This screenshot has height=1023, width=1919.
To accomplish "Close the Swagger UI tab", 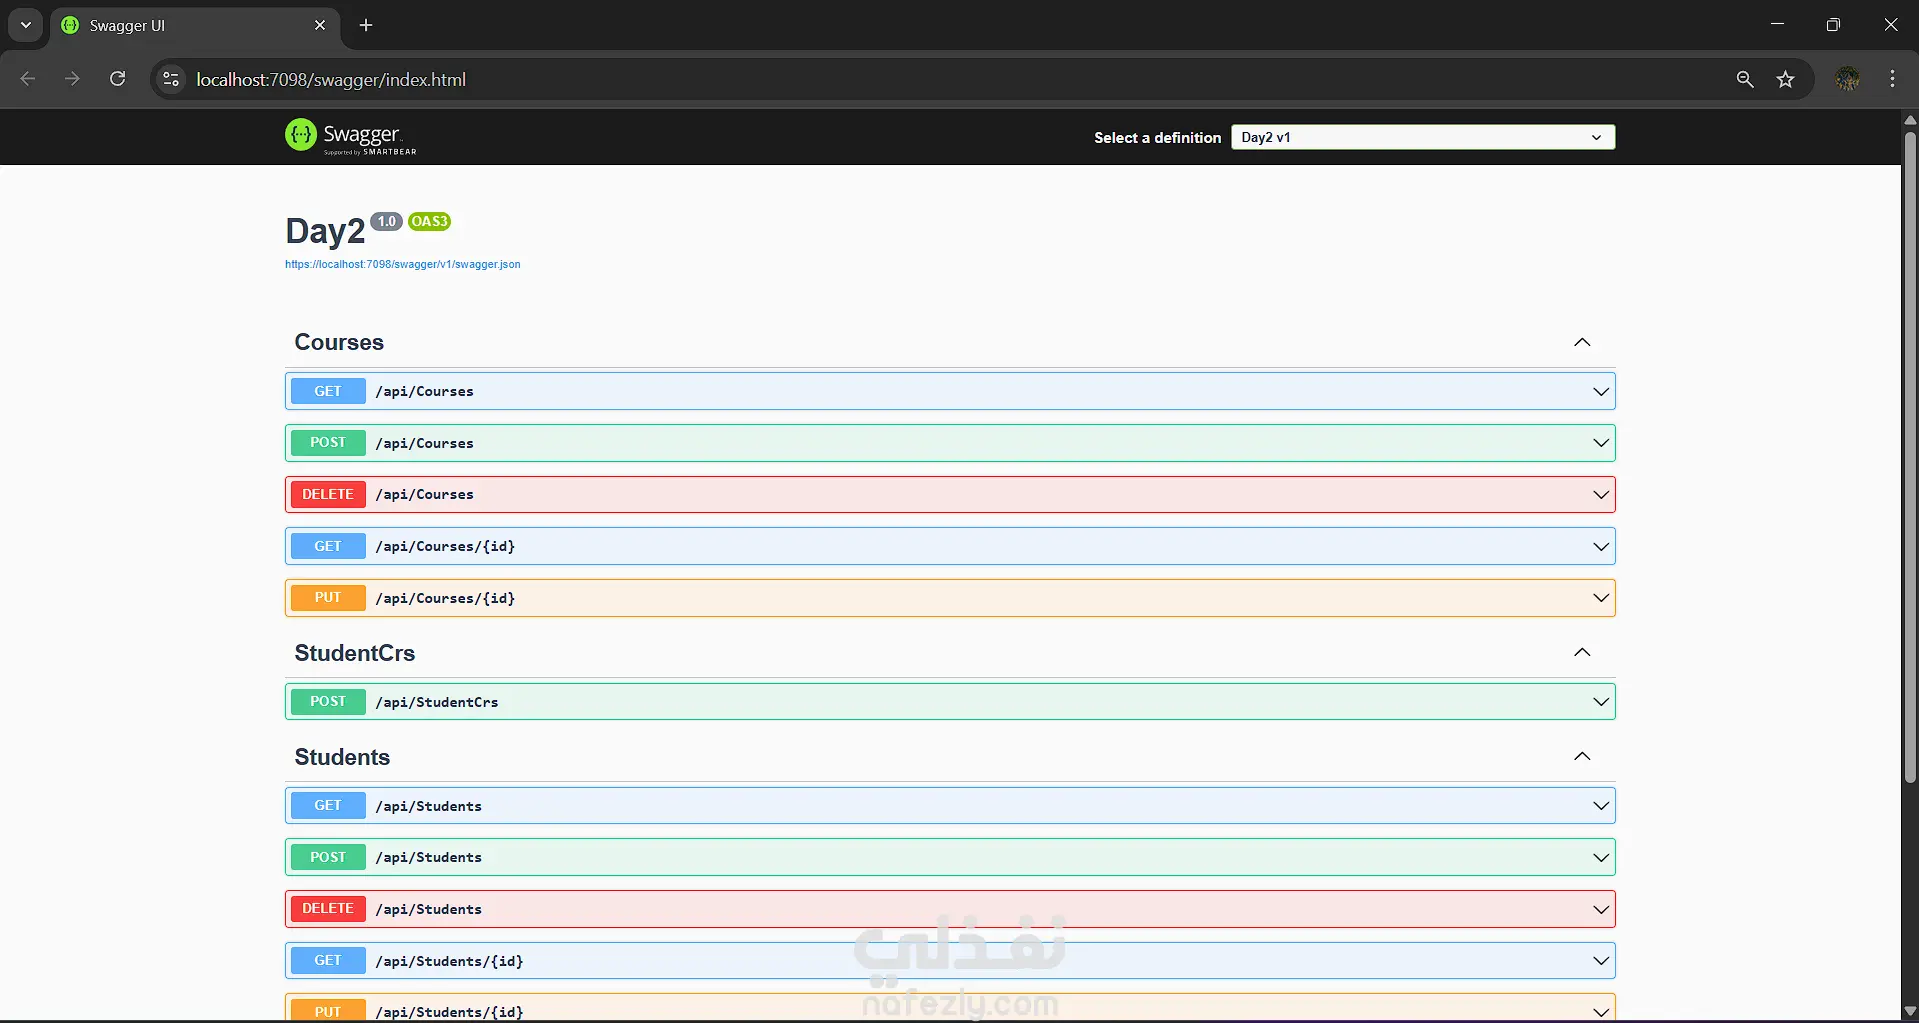I will point(320,25).
